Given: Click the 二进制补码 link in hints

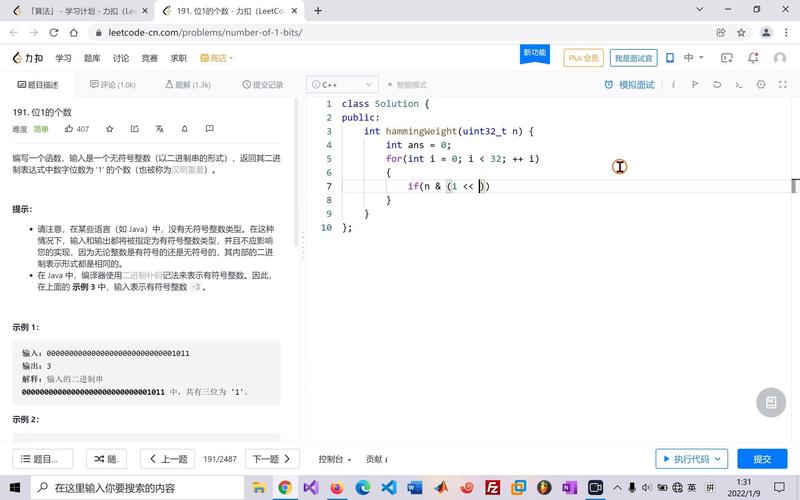Looking at the screenshot, I should [x=142, y=276].
